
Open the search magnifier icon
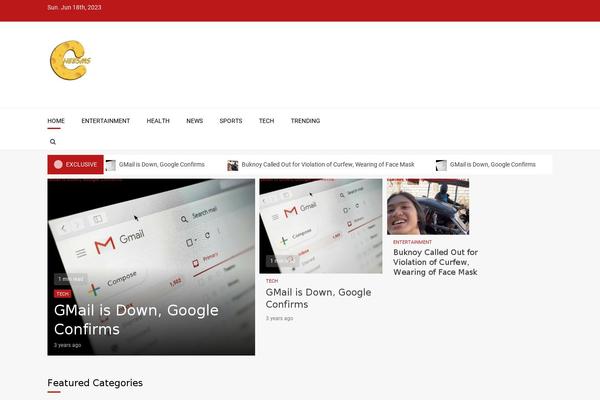(53, 142)
